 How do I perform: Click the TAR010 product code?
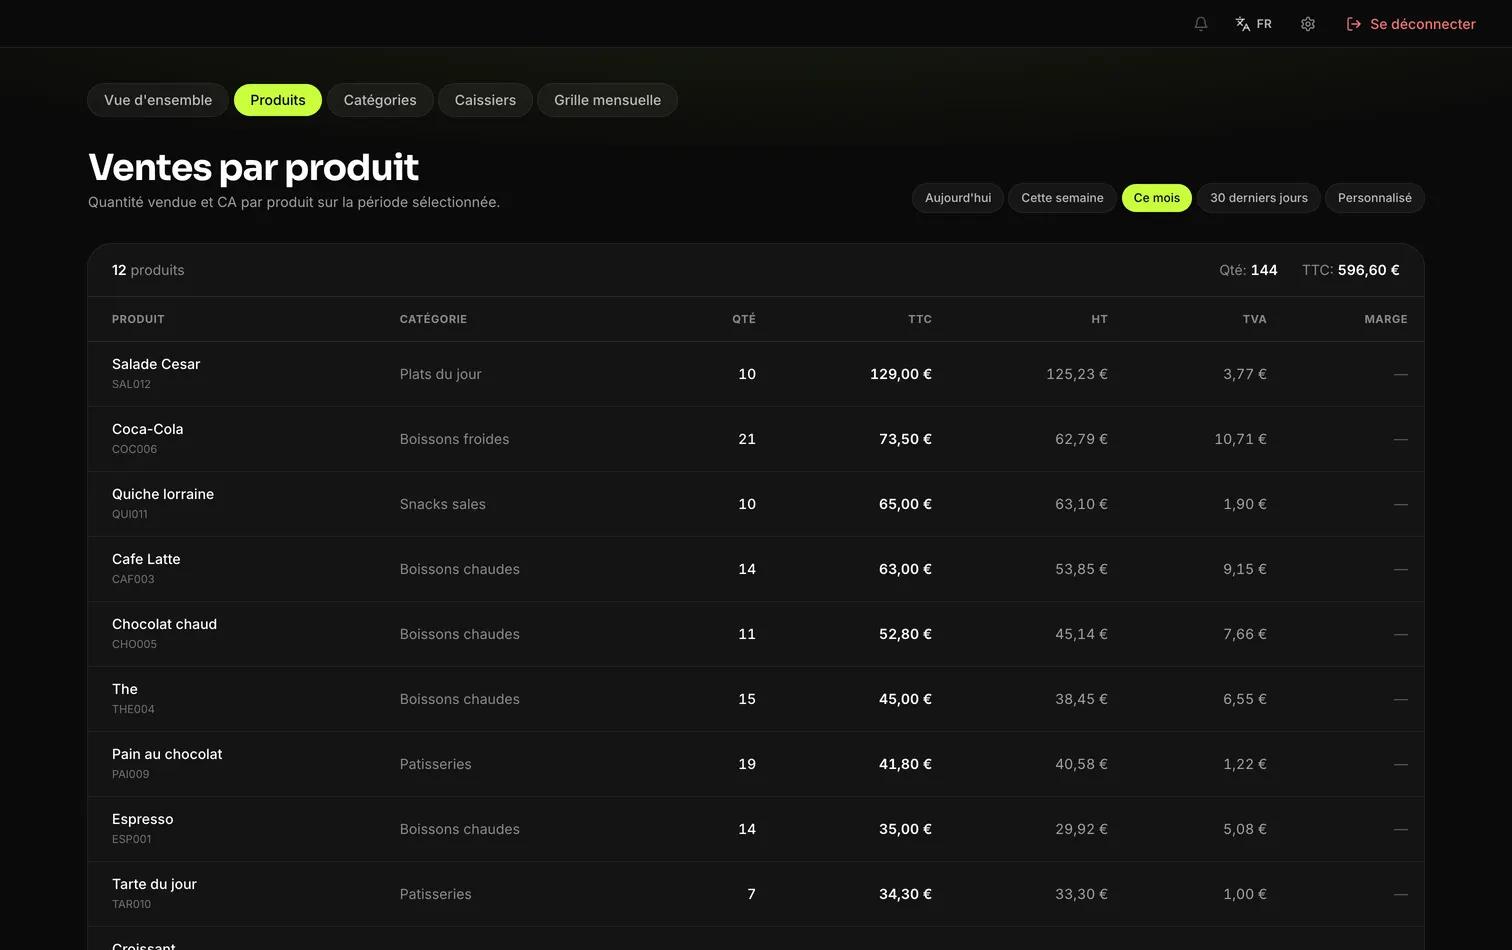click(131, 904)
